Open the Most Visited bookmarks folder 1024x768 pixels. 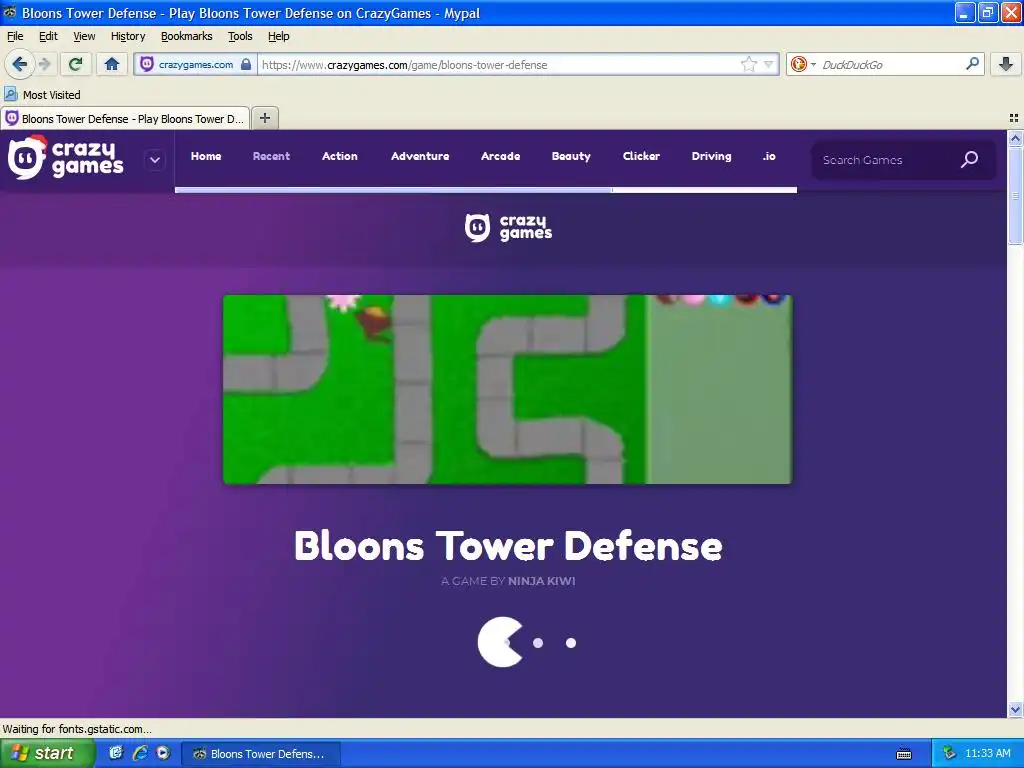[x=42, y=95]
